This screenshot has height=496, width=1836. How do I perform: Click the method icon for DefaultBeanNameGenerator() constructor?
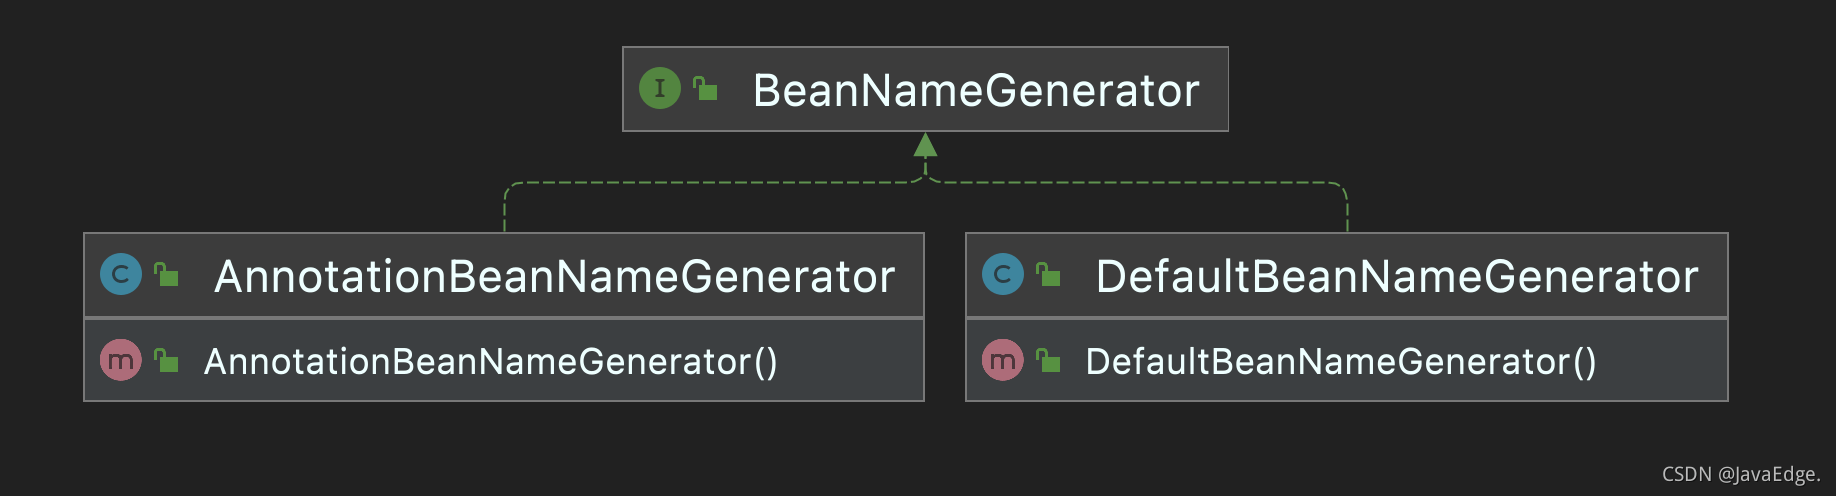[1003, 360]
